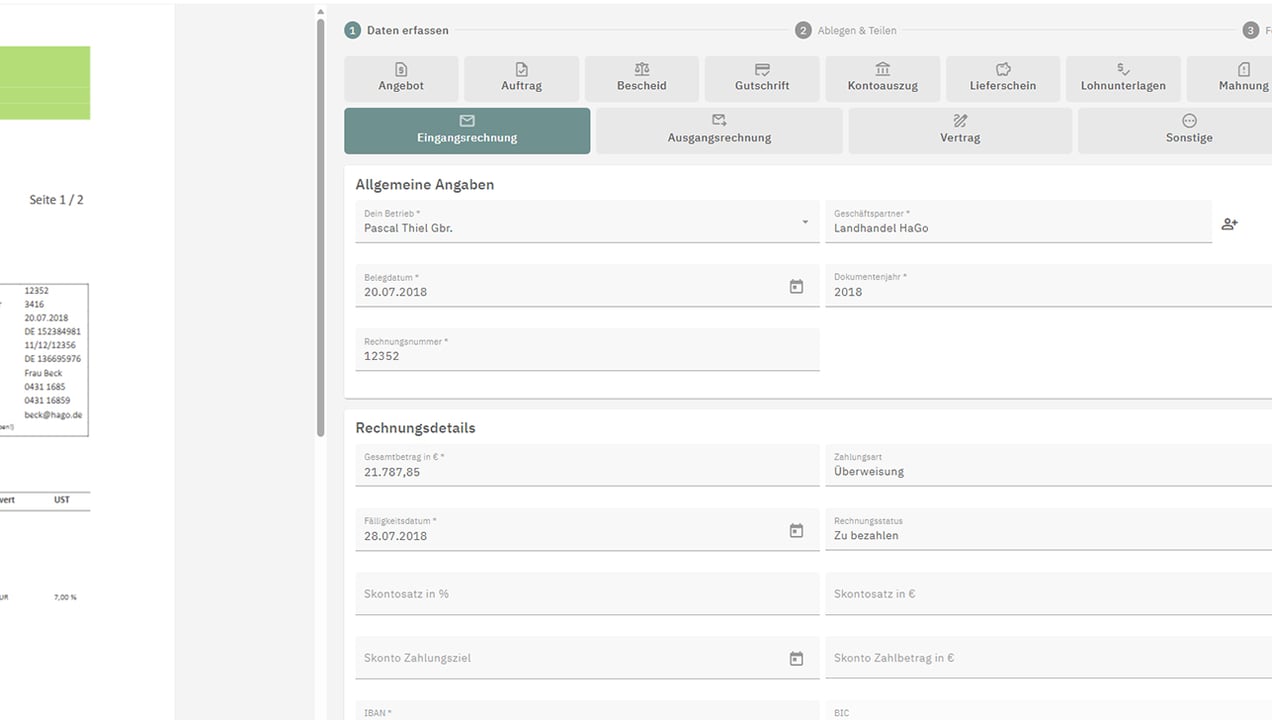Switch to Ausgangsrechnung document type
Viewport: 1272px width, 720px height.
click(719, 131)
